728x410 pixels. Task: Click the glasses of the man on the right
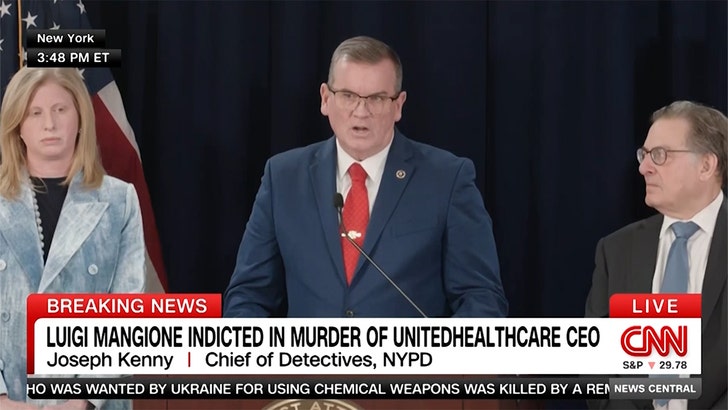tap(659, 155)
